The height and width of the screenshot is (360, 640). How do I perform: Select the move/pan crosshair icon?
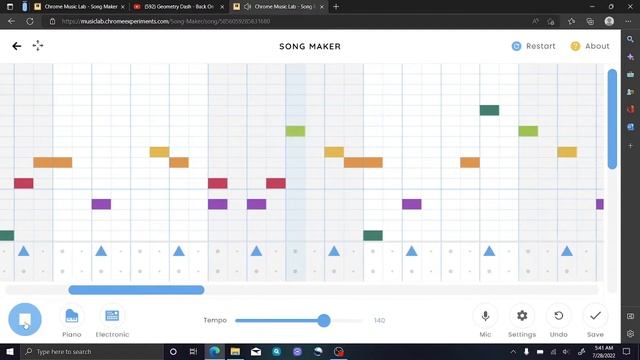click(x=38, y=46)
